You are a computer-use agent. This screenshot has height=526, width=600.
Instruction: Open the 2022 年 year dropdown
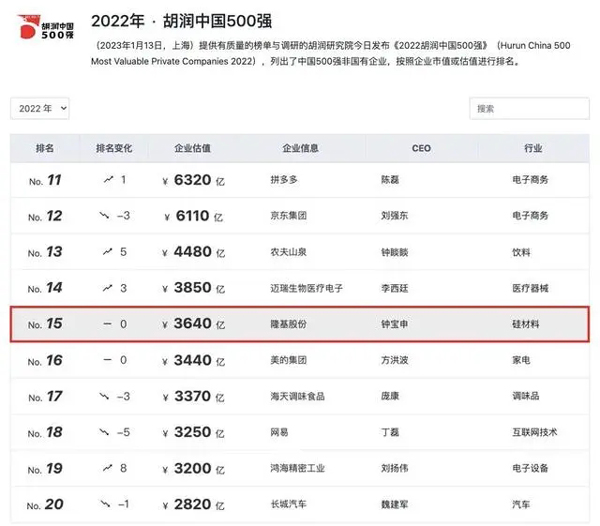40,109
